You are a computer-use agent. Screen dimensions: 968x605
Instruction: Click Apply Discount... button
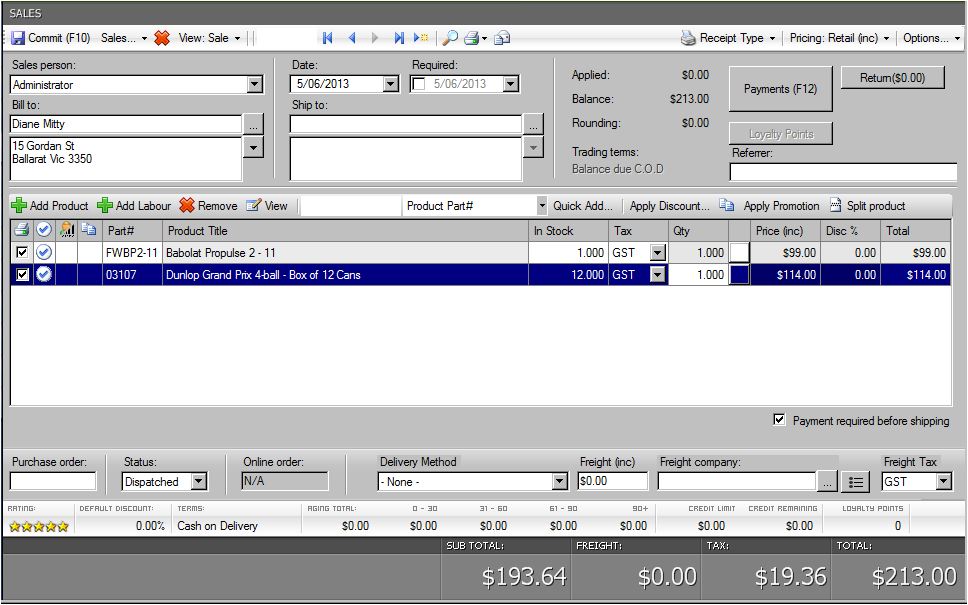click(x=669, y=206)
